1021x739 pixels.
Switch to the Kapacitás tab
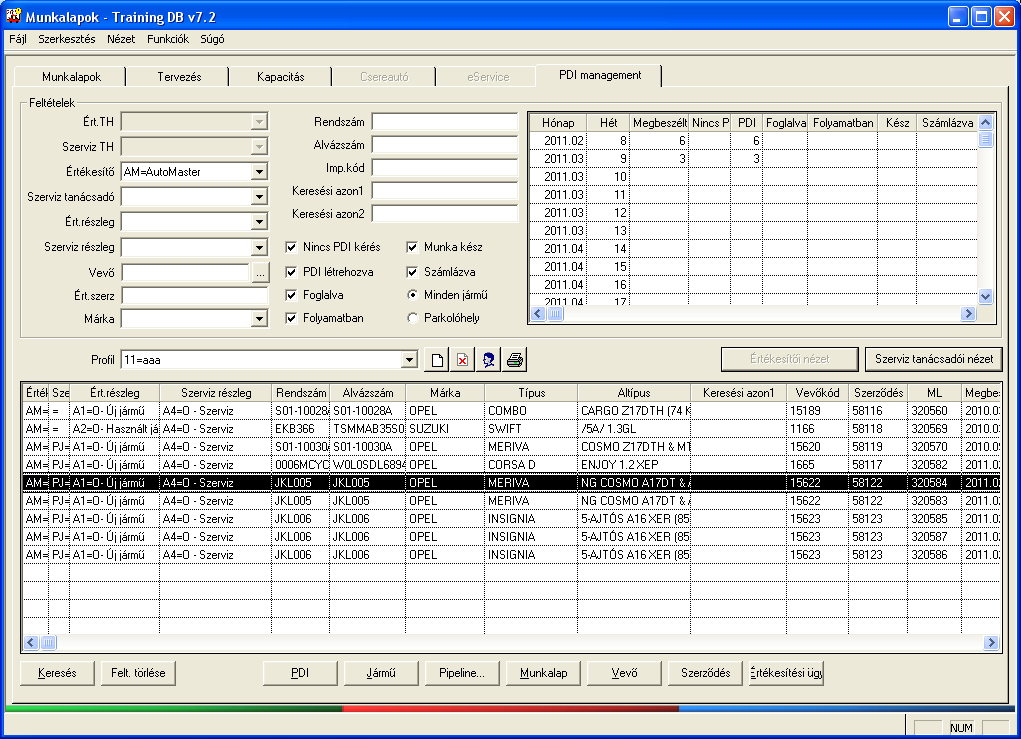point(281,77)
